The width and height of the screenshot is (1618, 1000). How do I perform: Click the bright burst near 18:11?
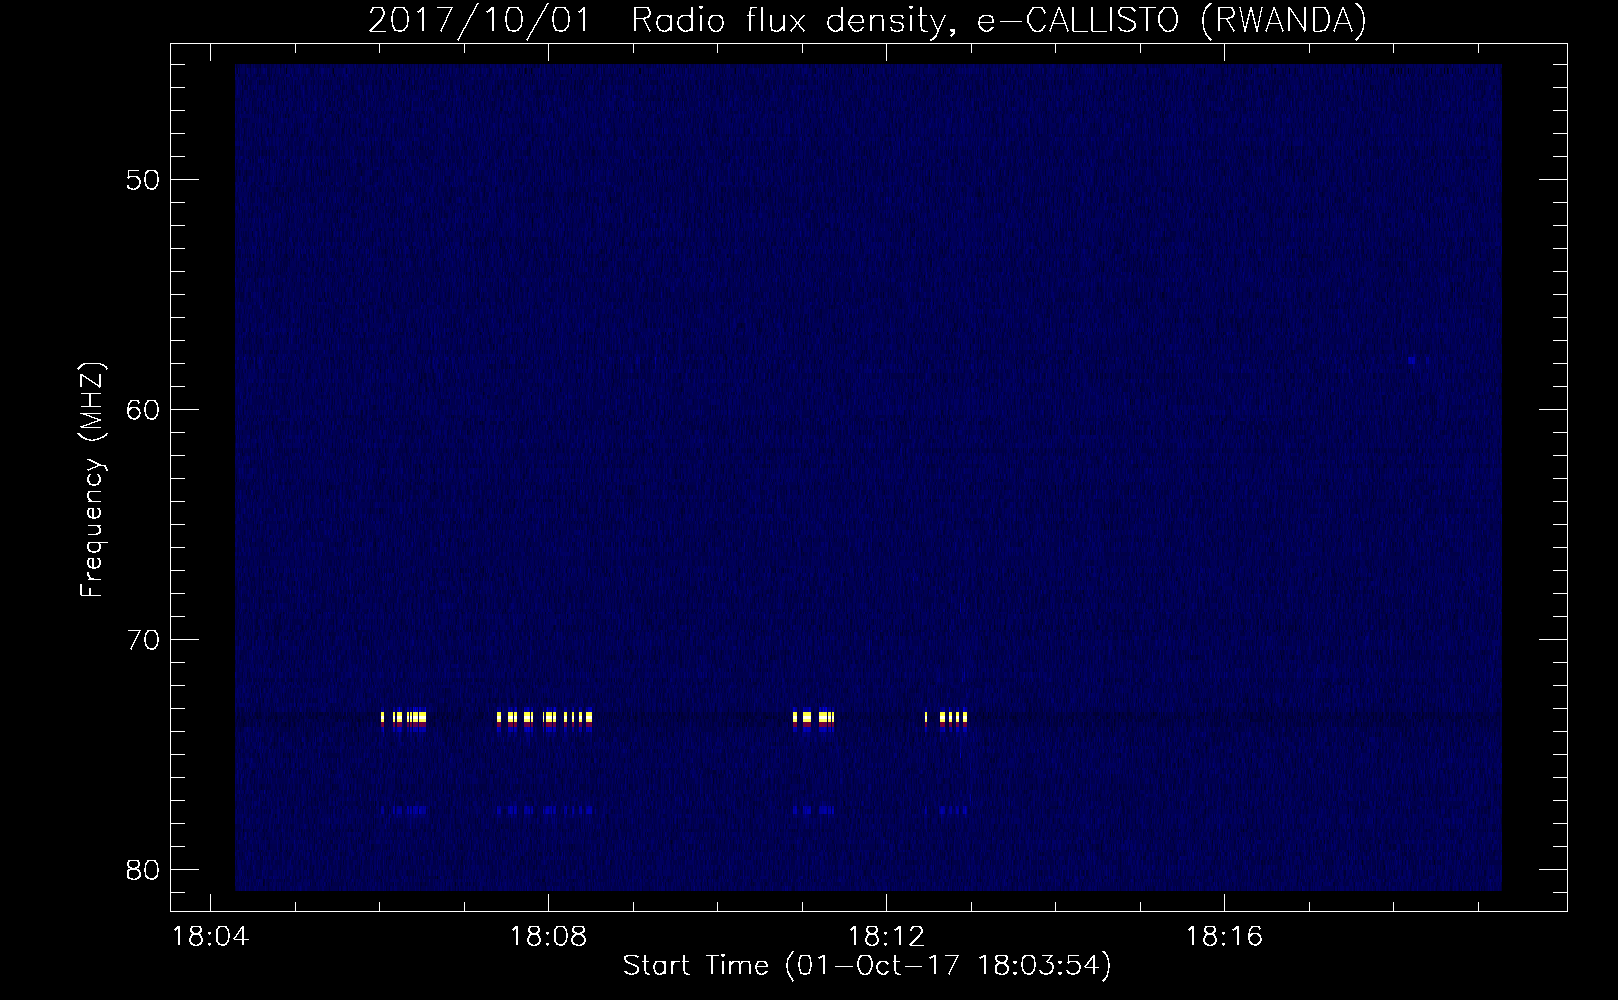coord(813,718)
